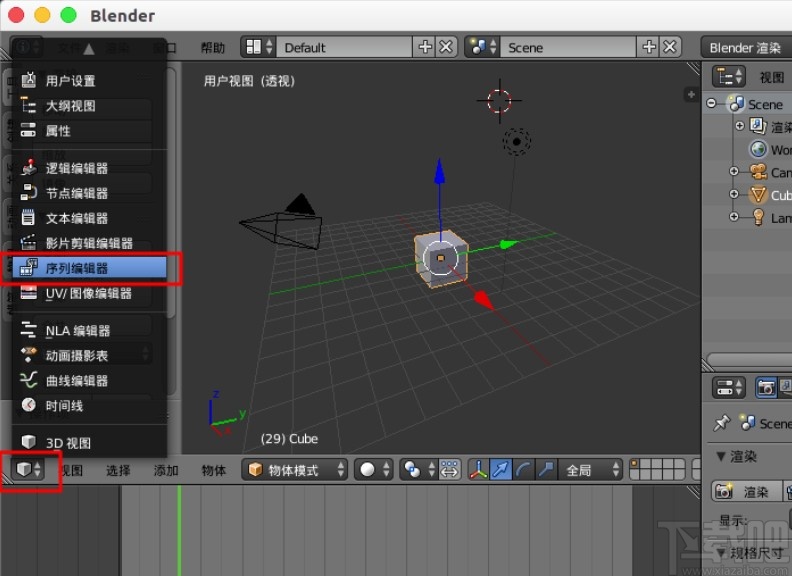Image resolution: width=792 pixels, height=576 pixels.
Task: Select the highlighted 序列编辑器 item
Action: coord(89,268)
